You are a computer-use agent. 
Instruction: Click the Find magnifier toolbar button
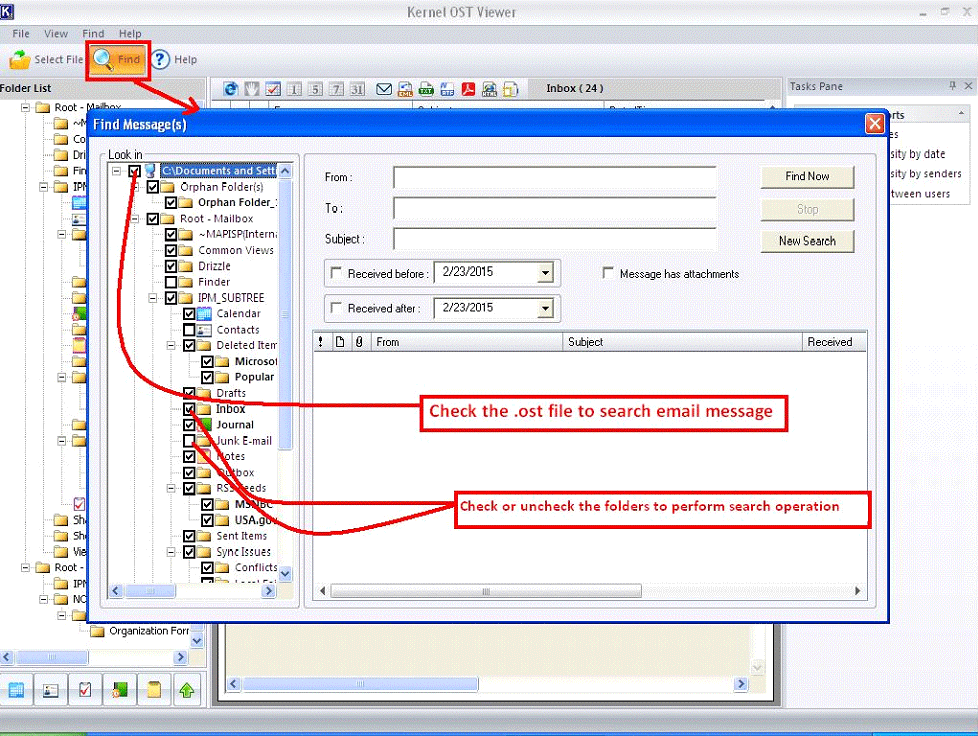pyautogui.click(x=118, y=60)
